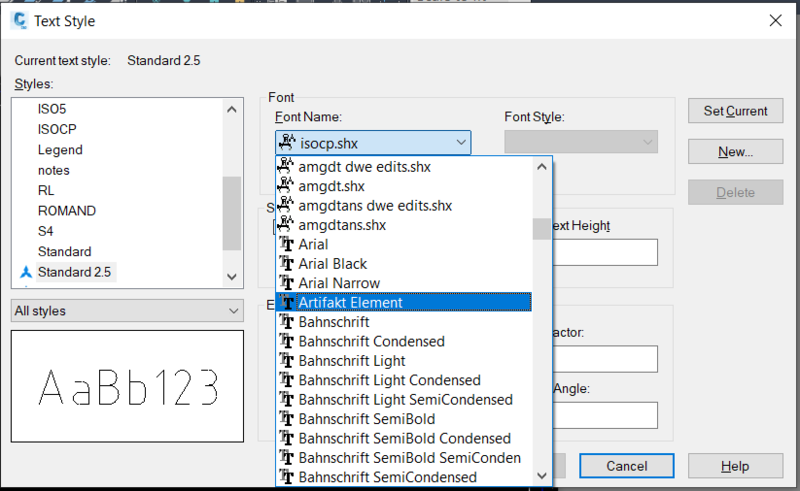The image size is (800, 491).
Task: Click the SHX icon beside amgdtans.shx
Action: point(287,225)
